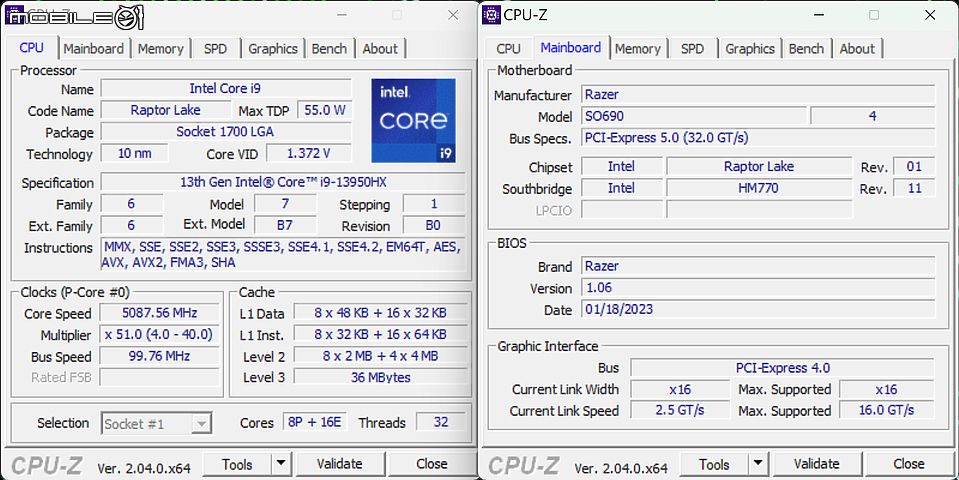Click motherboard Manufacturer field 'Razer'

(758, 94)
